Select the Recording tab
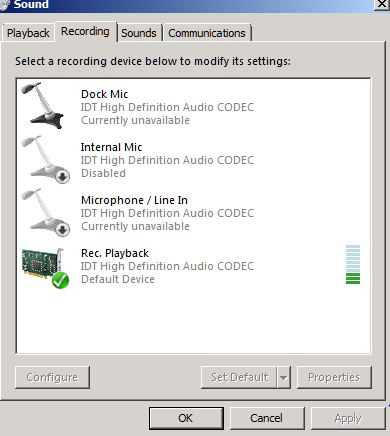Image resolution: width=390 pixels, height=436 pixels. [x=85, y=31]
